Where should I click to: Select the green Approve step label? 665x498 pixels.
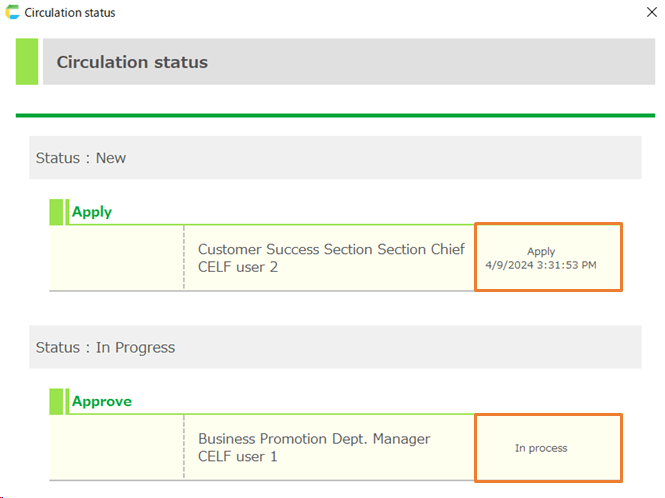point(102,402)
